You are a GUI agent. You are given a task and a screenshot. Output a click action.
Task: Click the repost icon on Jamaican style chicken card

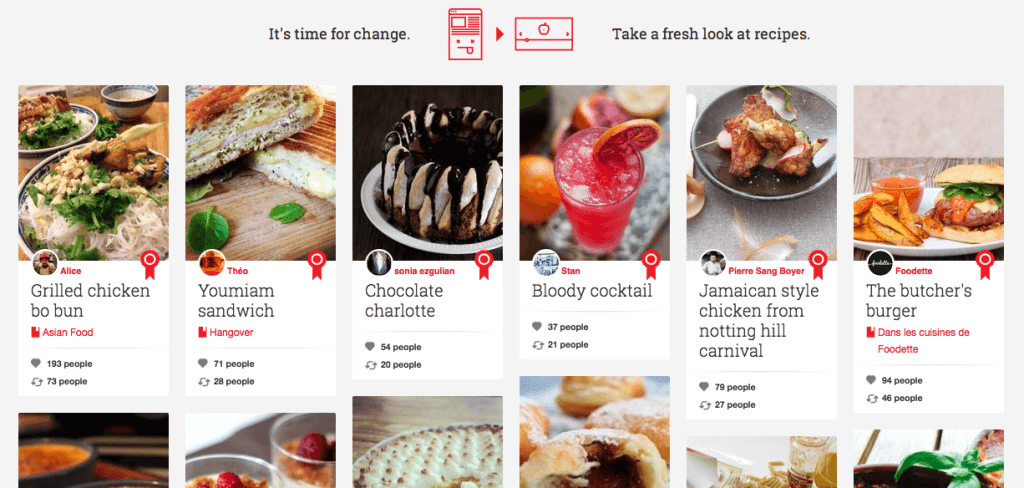point(704,405)
